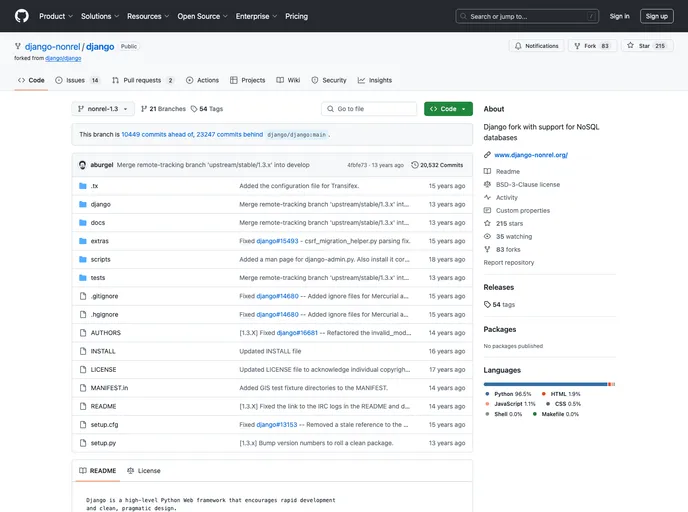688x512 pixels.
Task: Switch to the Issues tab
Action: 77,80
